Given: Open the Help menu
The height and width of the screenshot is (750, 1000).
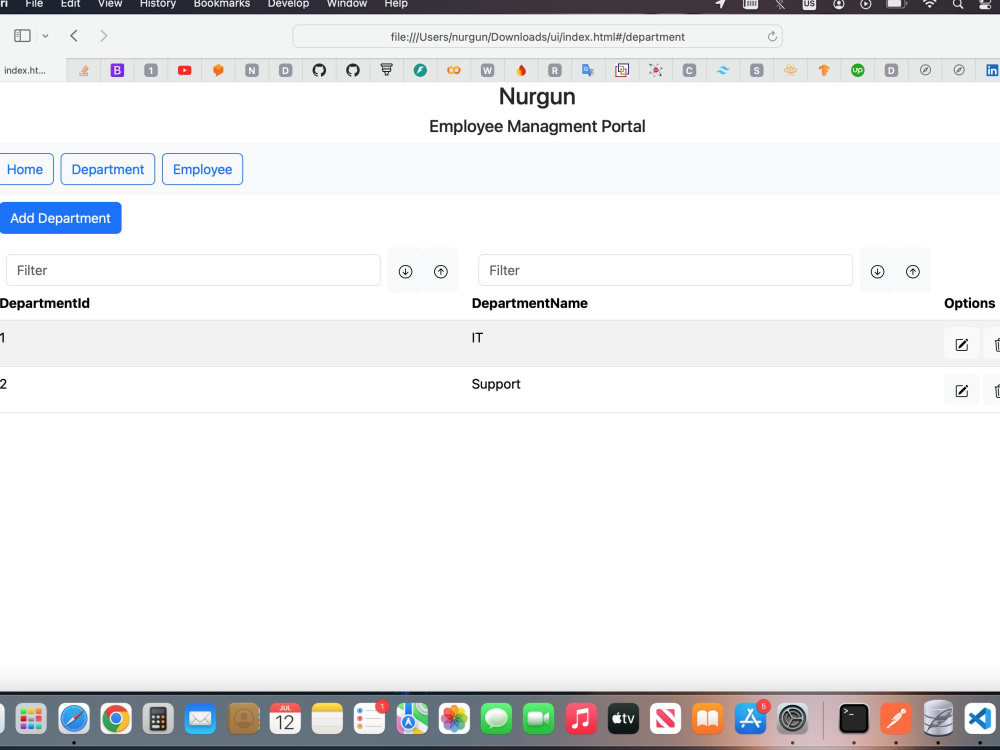Looking at the screenshot, I should (x=395, y=4).
